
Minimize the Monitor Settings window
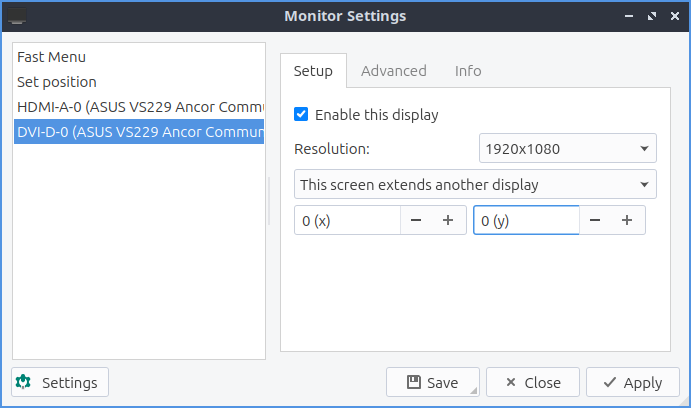tap(630, 16)
